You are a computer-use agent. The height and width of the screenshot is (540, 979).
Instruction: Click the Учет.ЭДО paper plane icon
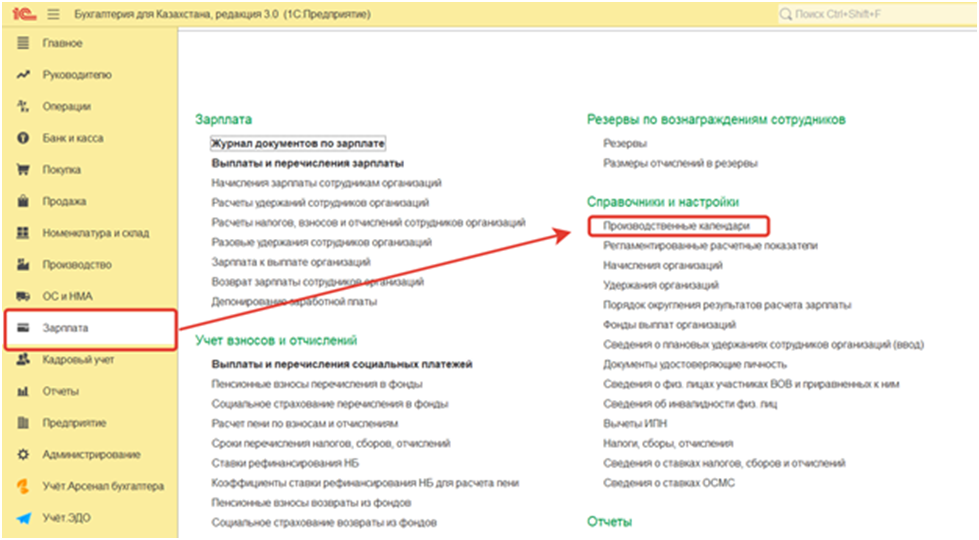point(22,518)
